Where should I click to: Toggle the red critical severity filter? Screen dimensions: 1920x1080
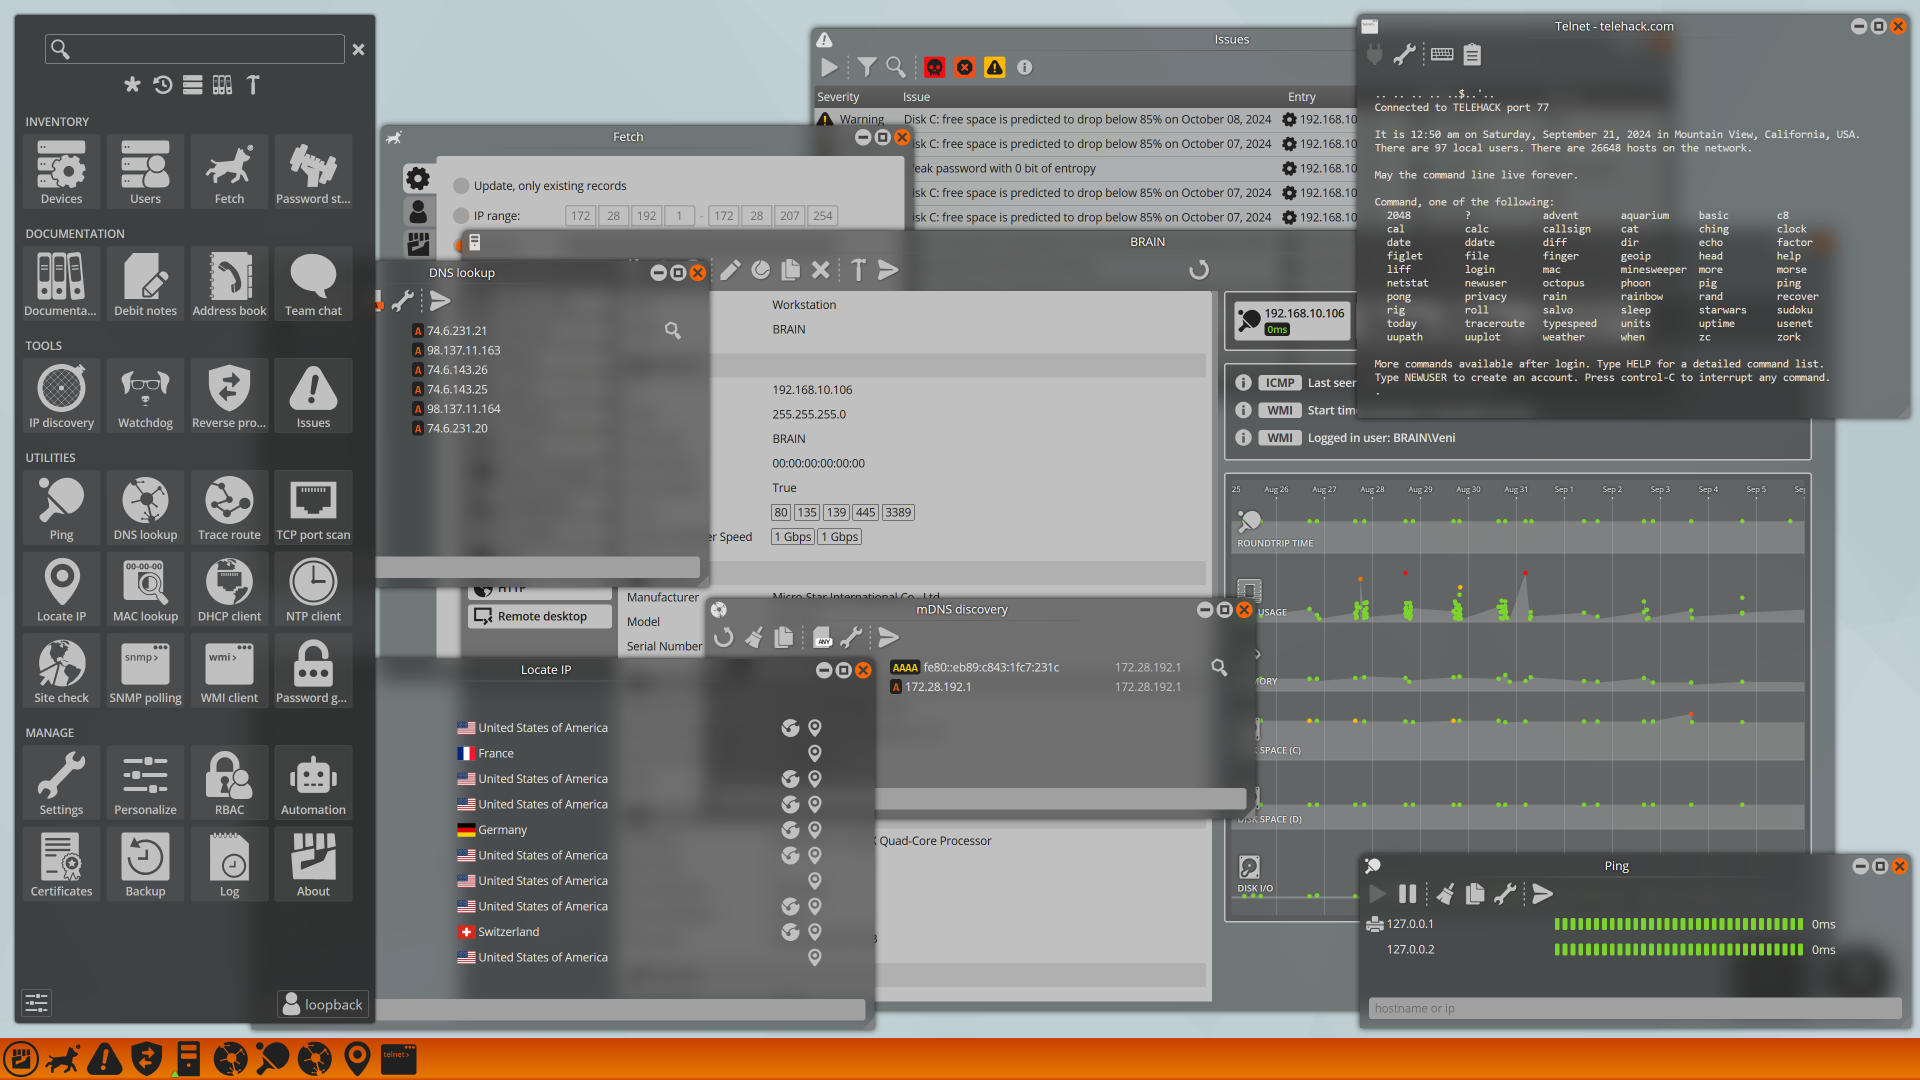[934, 67]
